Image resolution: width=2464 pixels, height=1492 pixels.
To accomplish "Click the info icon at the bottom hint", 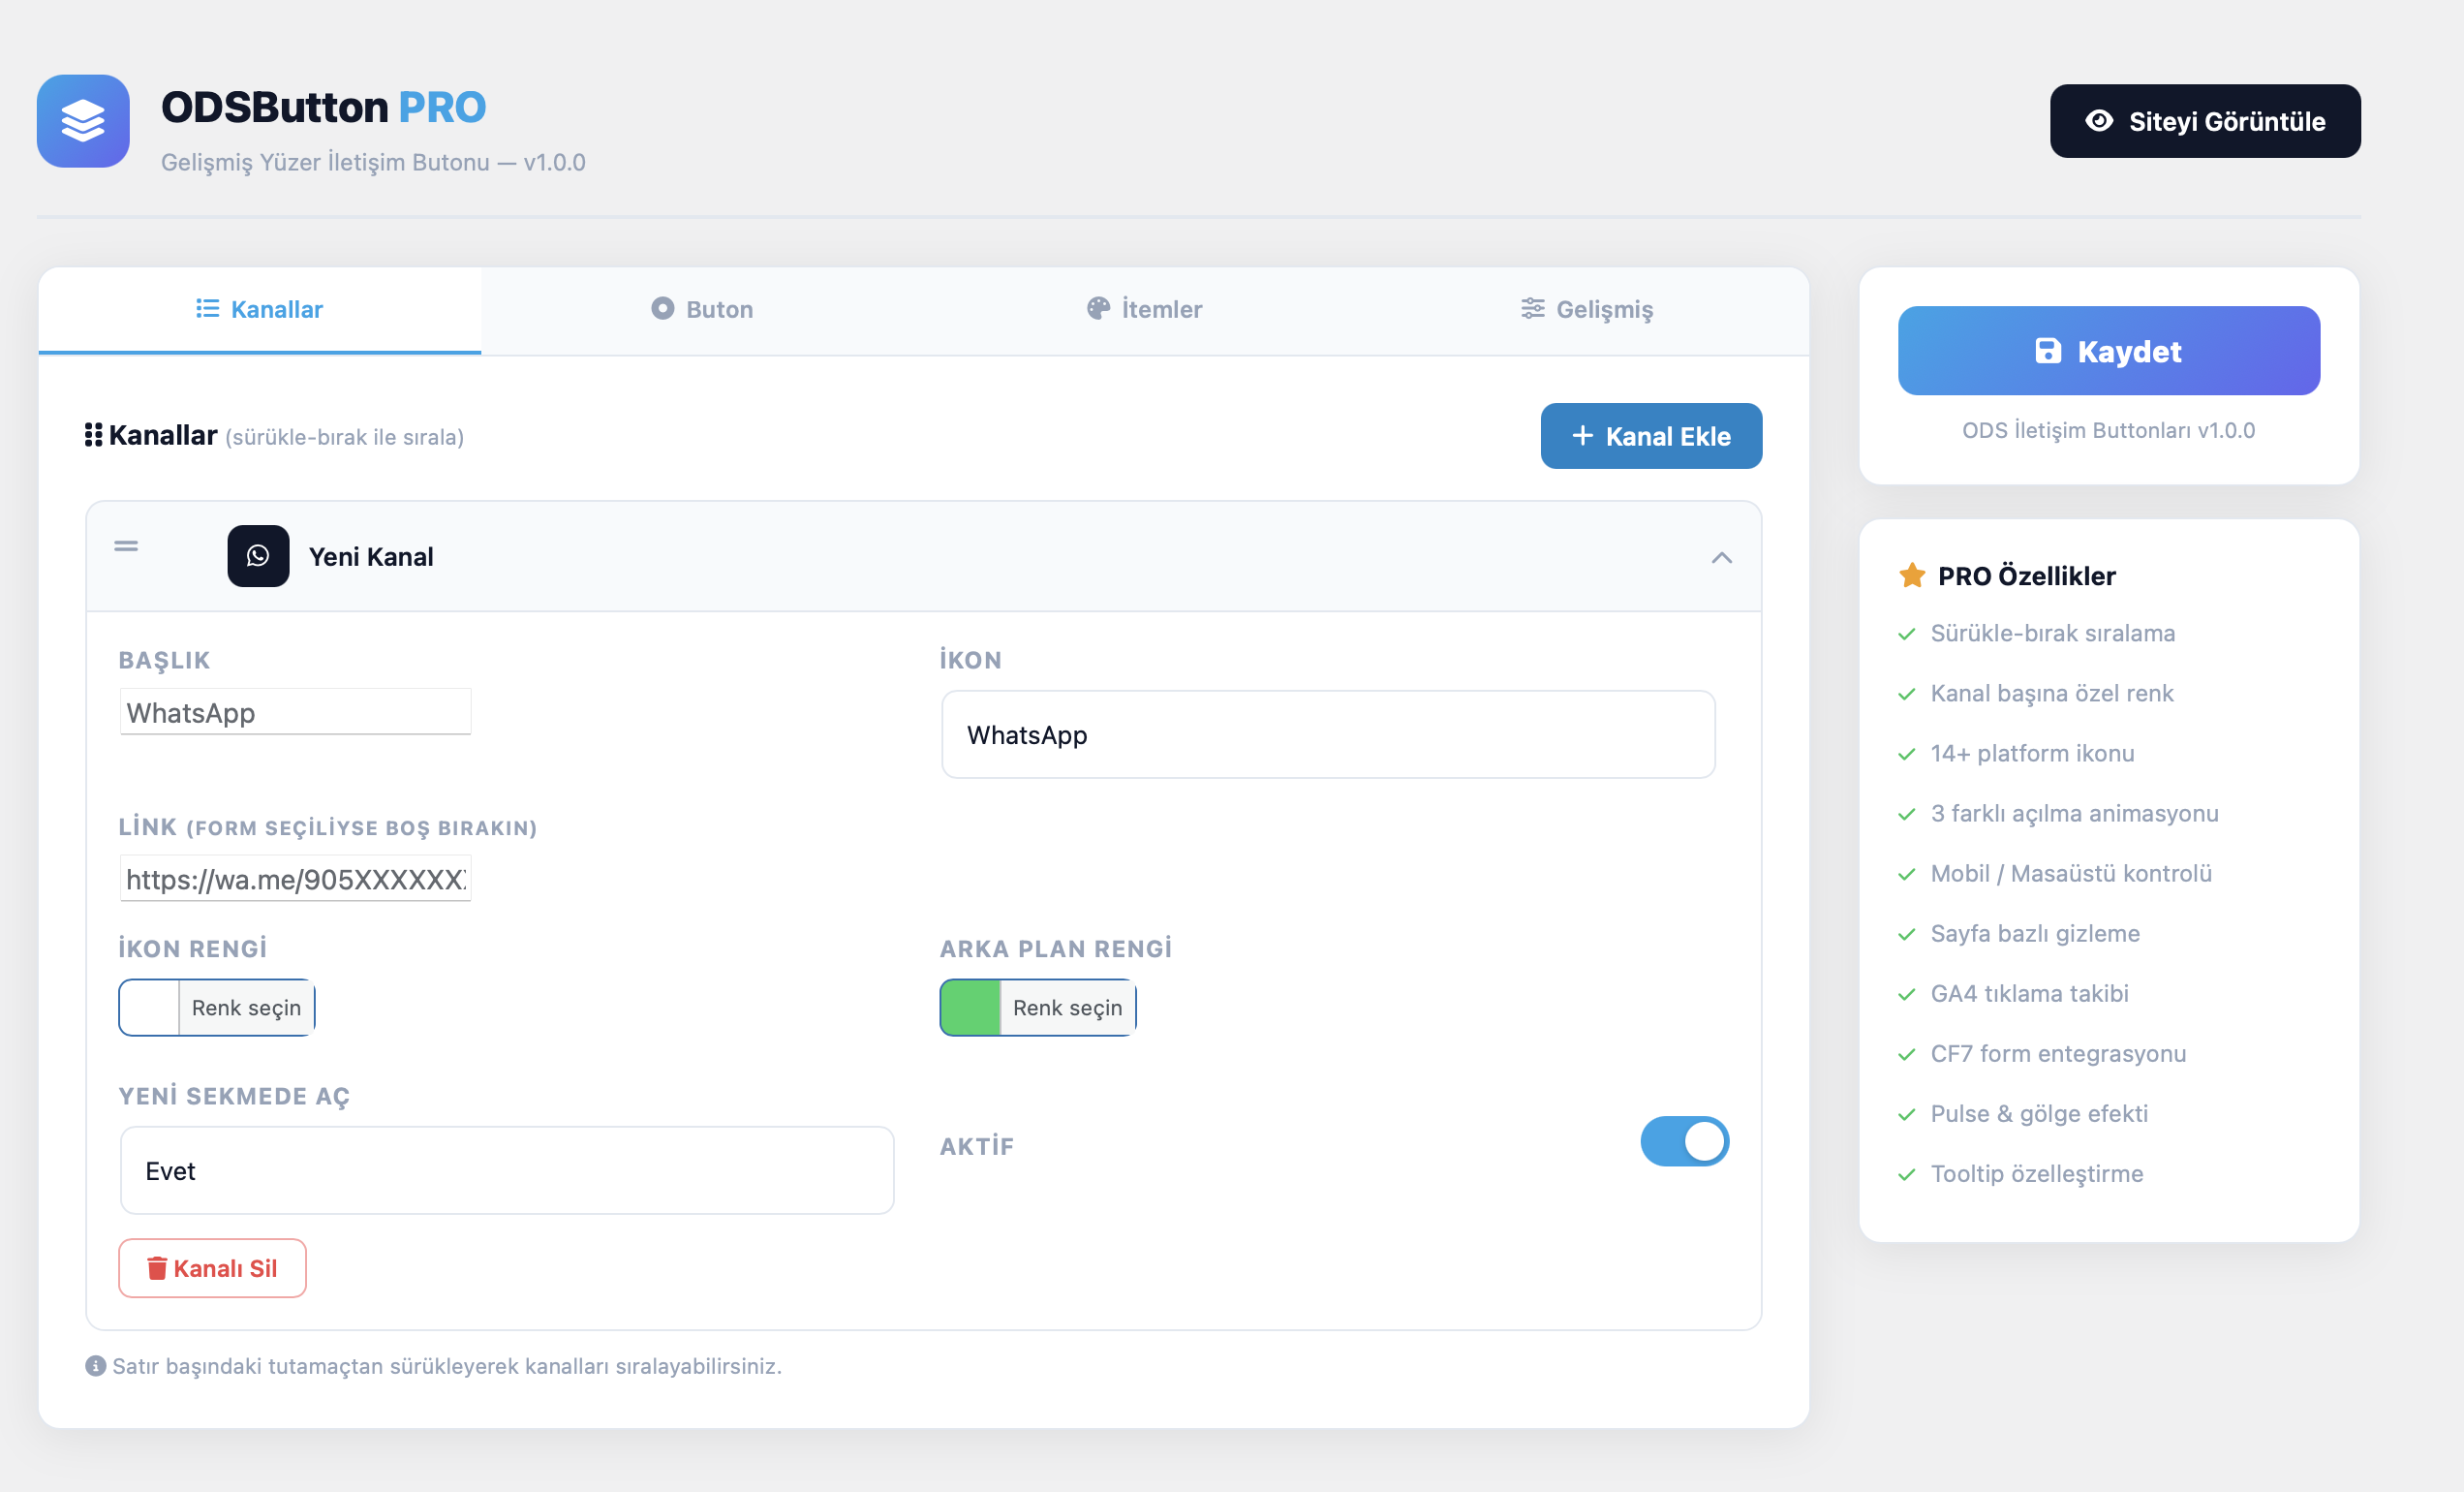I will point(95,1366).
